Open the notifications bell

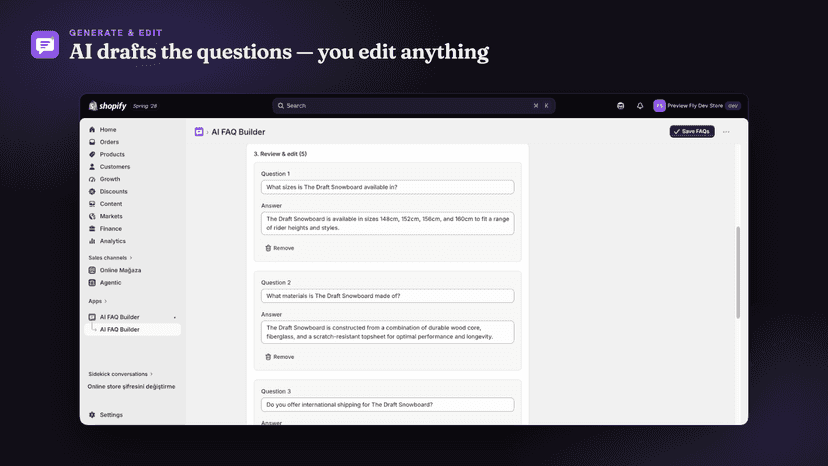point(640,106)
